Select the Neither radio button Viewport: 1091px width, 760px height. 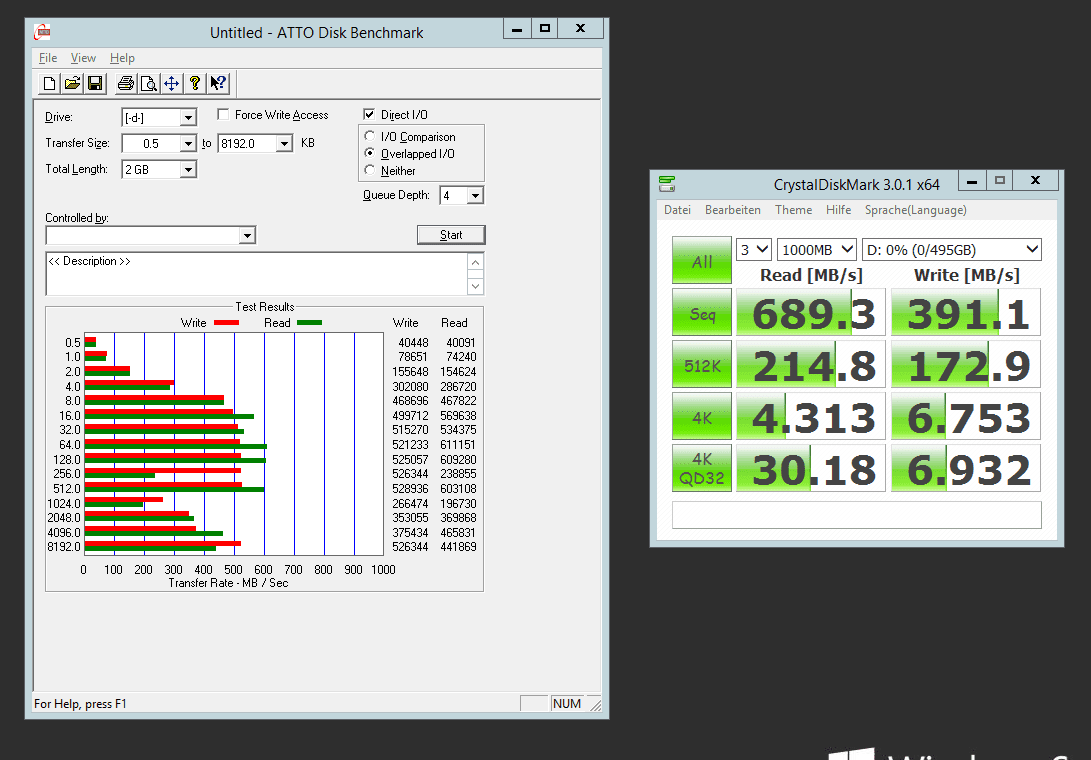370,171
